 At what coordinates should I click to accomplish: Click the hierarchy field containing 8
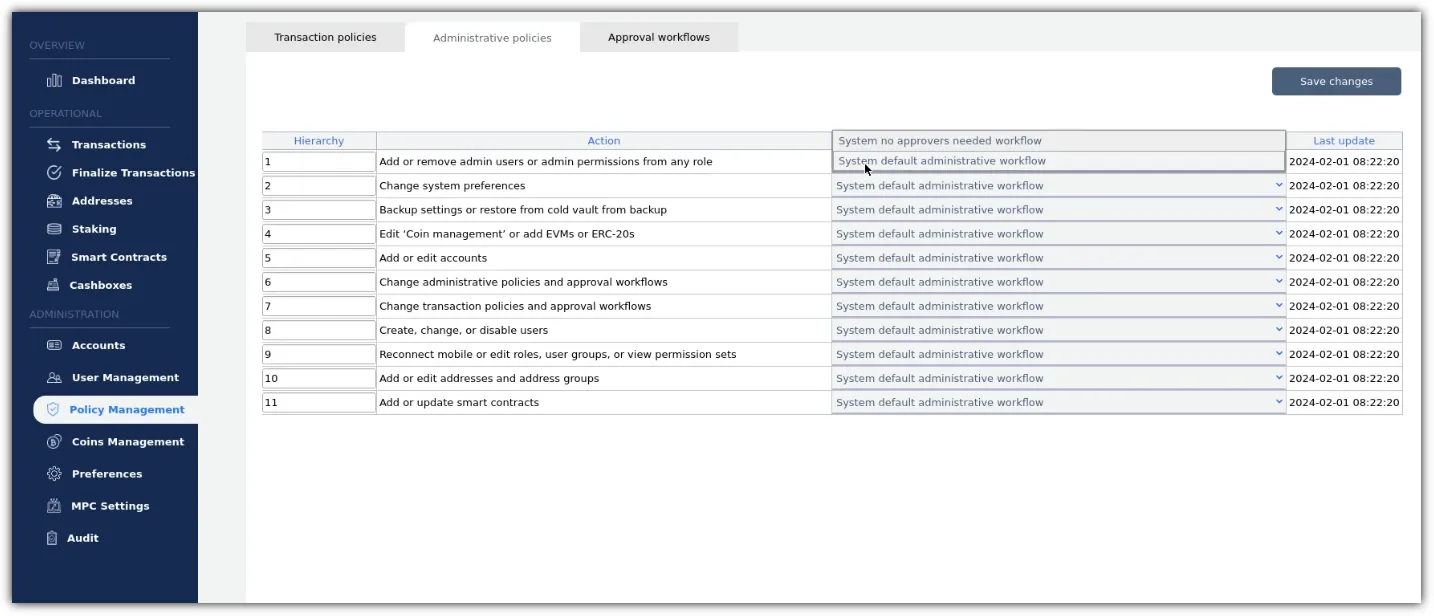(319, 330)
